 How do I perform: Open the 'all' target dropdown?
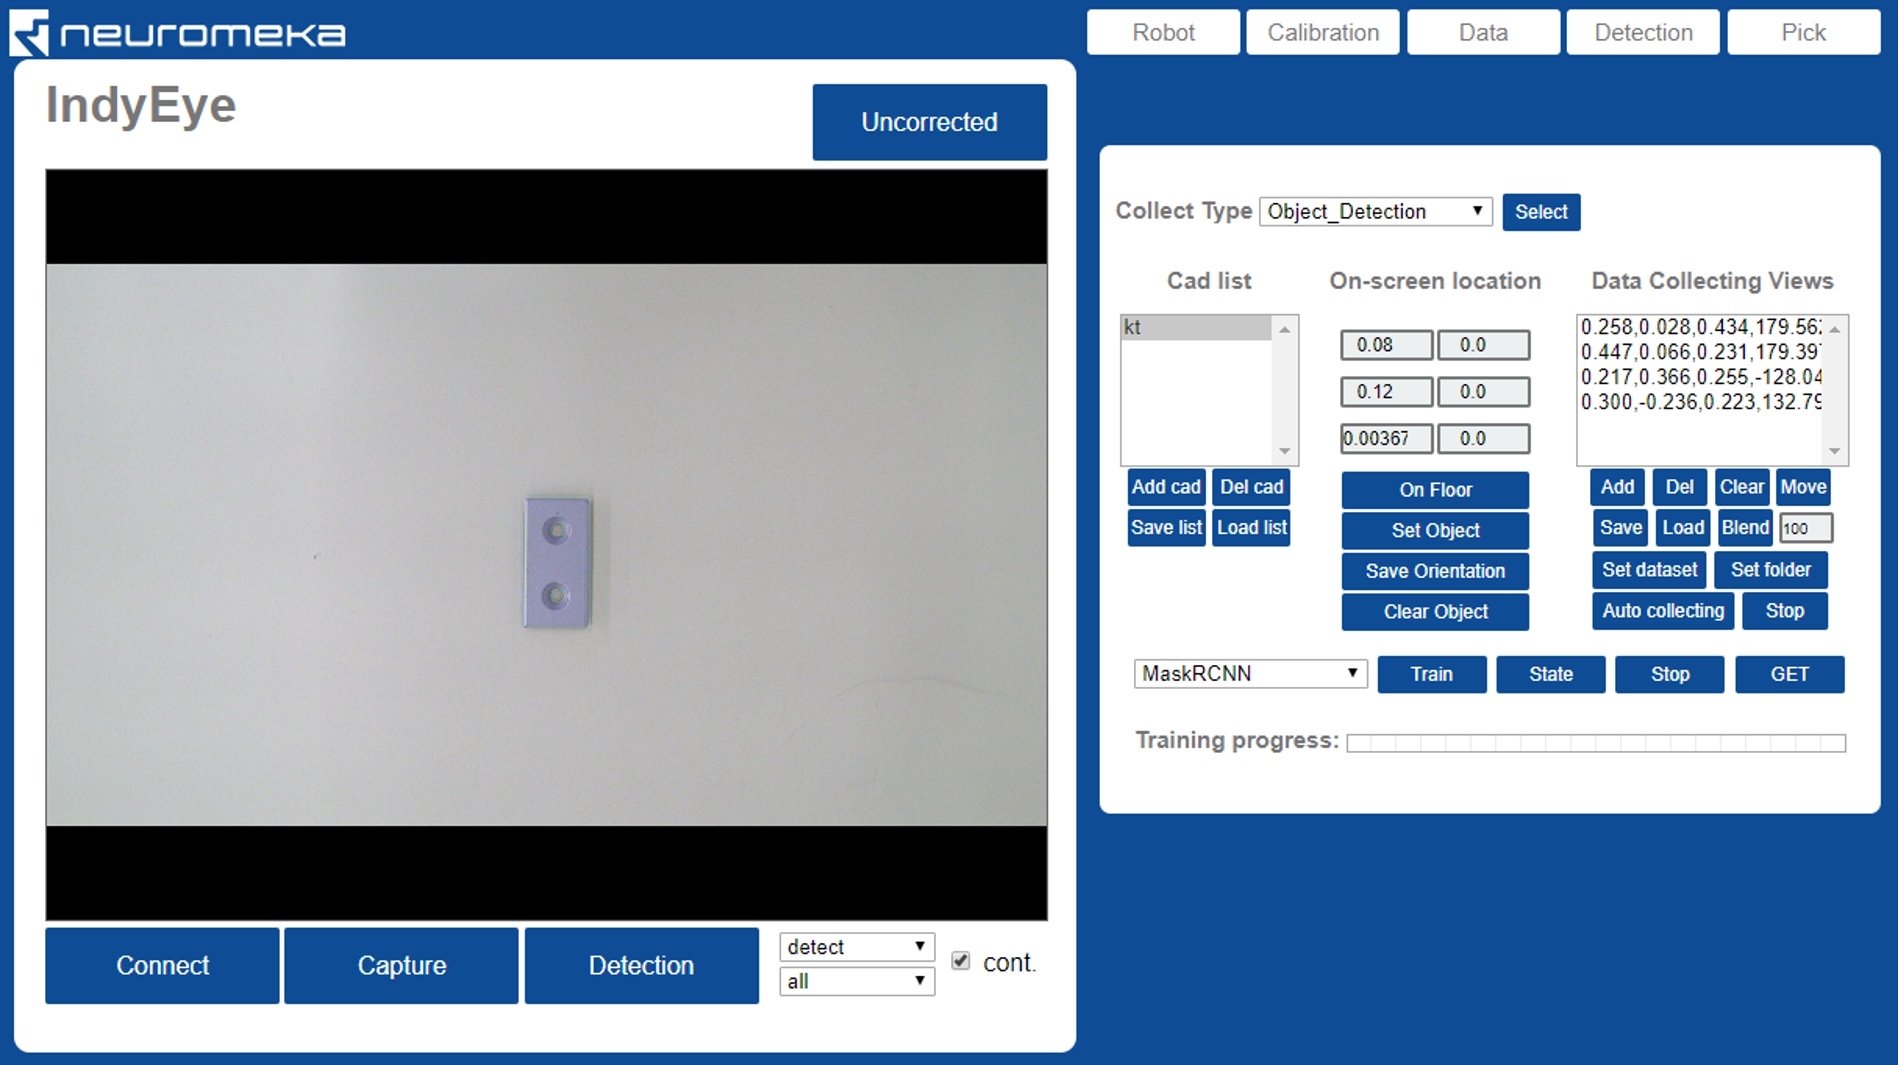point(857,982)
